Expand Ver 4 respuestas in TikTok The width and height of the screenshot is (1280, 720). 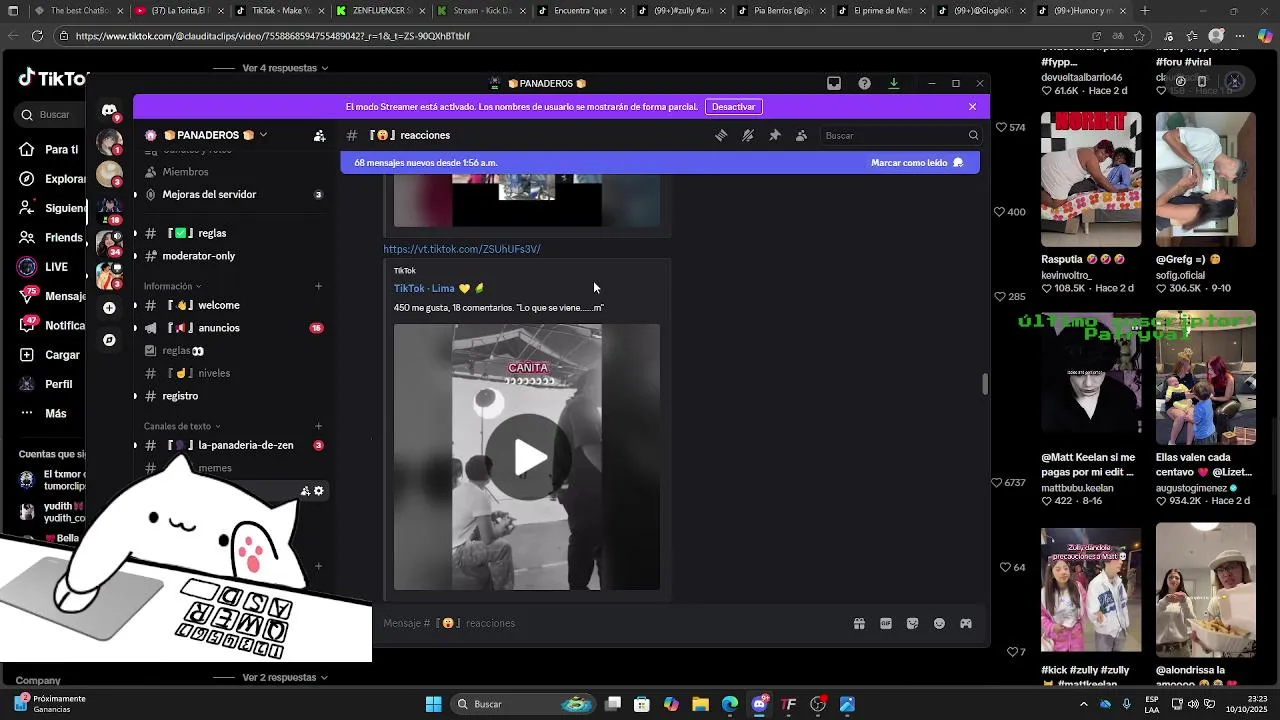point(285,68)
